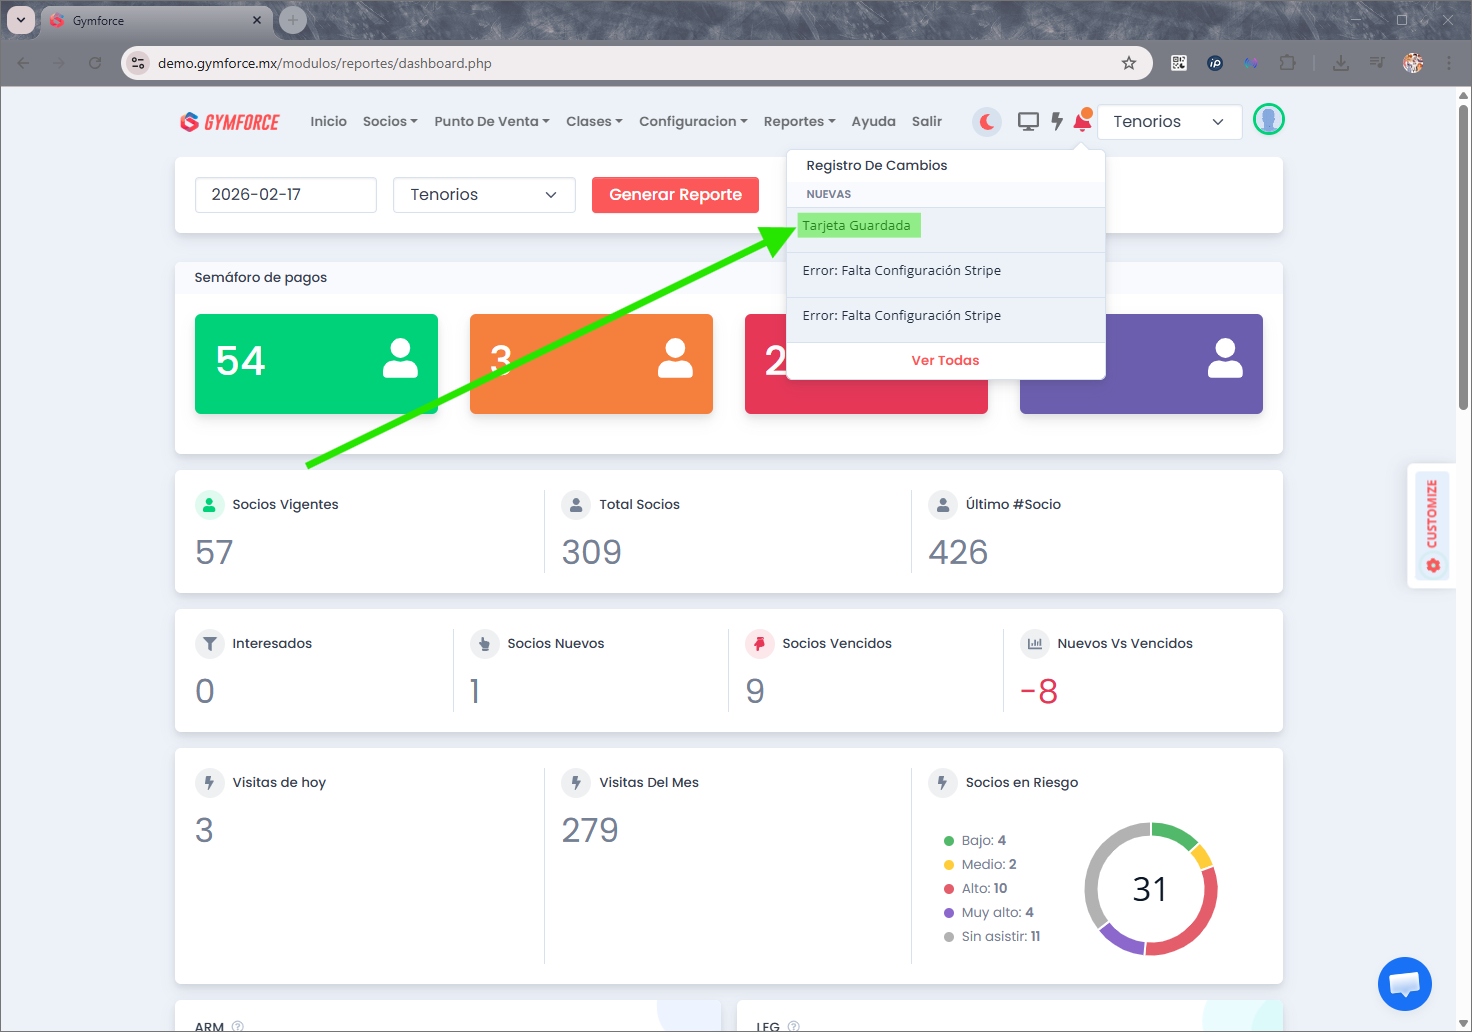The width and height of the screenshot is (1472, 1032).
Task: Bookmark this page with the star icon
Action: pyautogui.click(x=1129, y=63)
